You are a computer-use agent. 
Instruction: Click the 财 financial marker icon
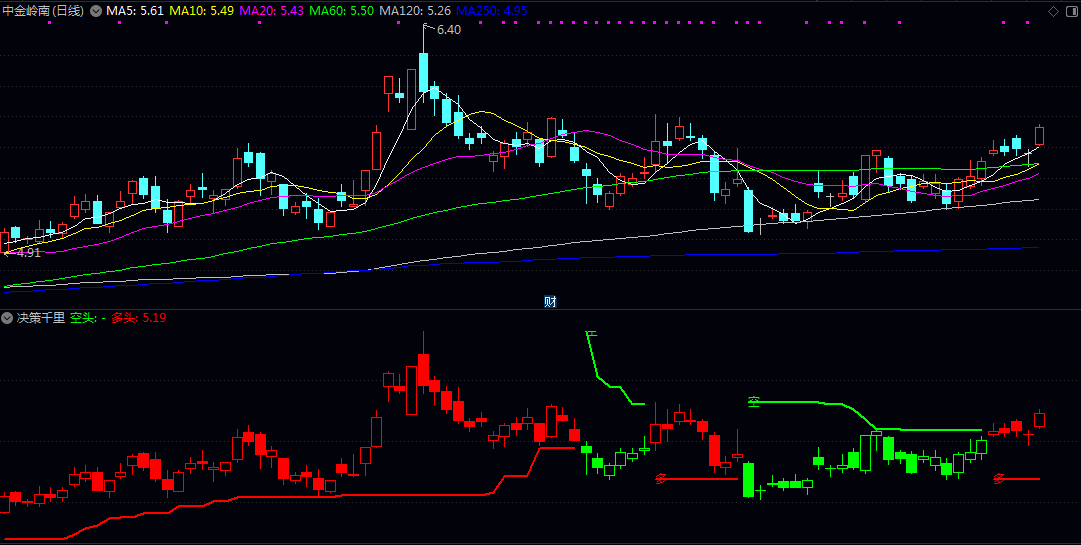(549, 301)
